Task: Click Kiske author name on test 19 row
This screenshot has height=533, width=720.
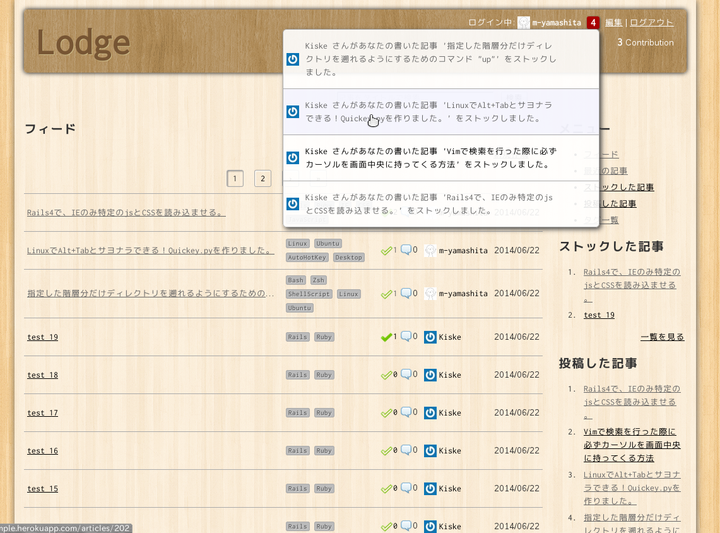Action: [450, 337]
